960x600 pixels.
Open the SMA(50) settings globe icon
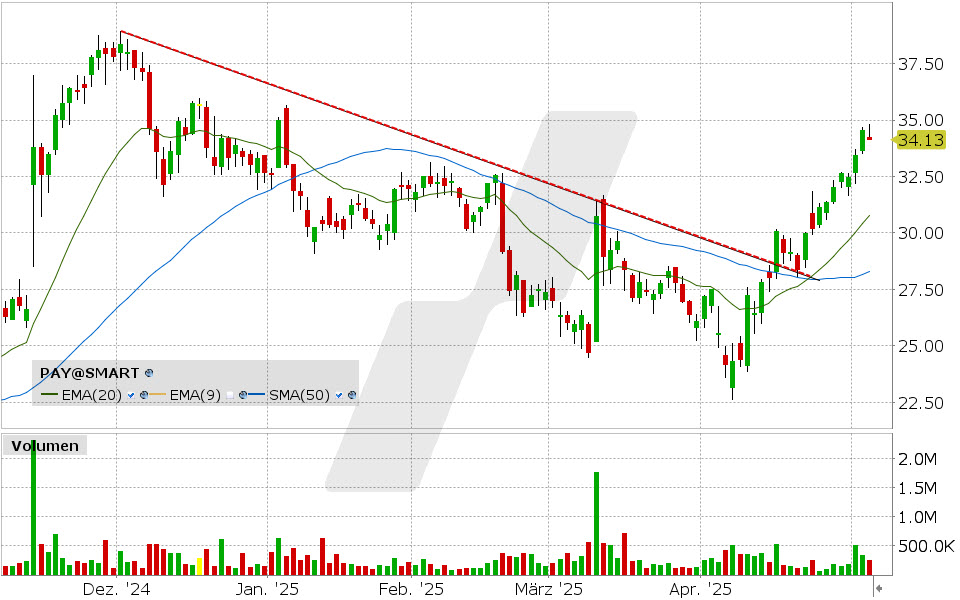[352, 396]
